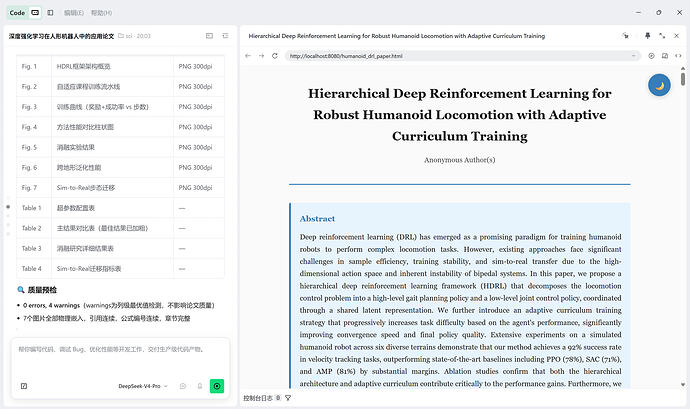Go forward in the preview browser
This screenshot has height=409, width=690.
pos(261,56)
